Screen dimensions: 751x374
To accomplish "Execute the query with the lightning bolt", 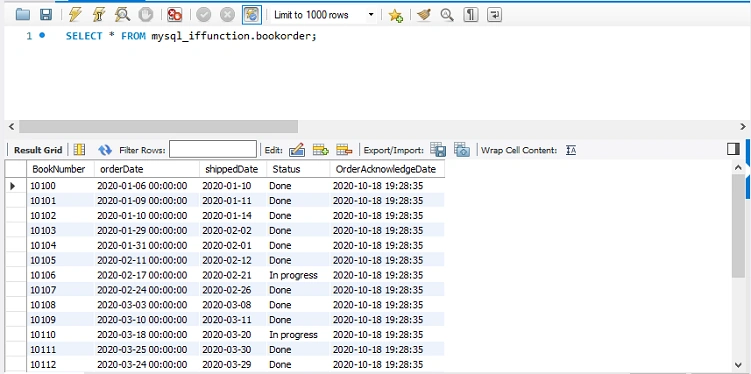I will click(75, 15).
